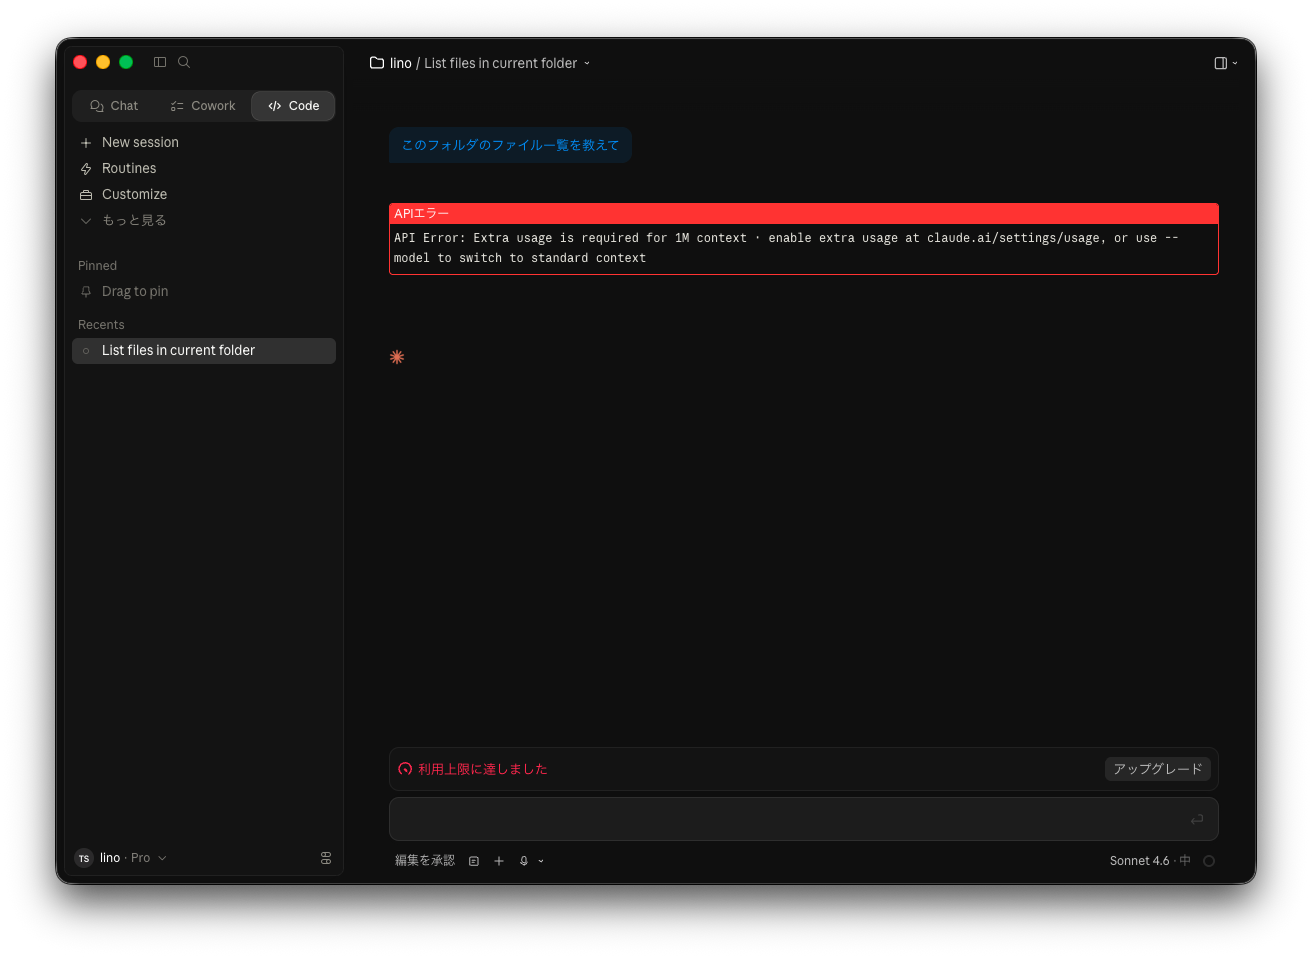Click the send arrow icon
Viewport: 1312px width, 958px height.
click(x=1197, y=819)
